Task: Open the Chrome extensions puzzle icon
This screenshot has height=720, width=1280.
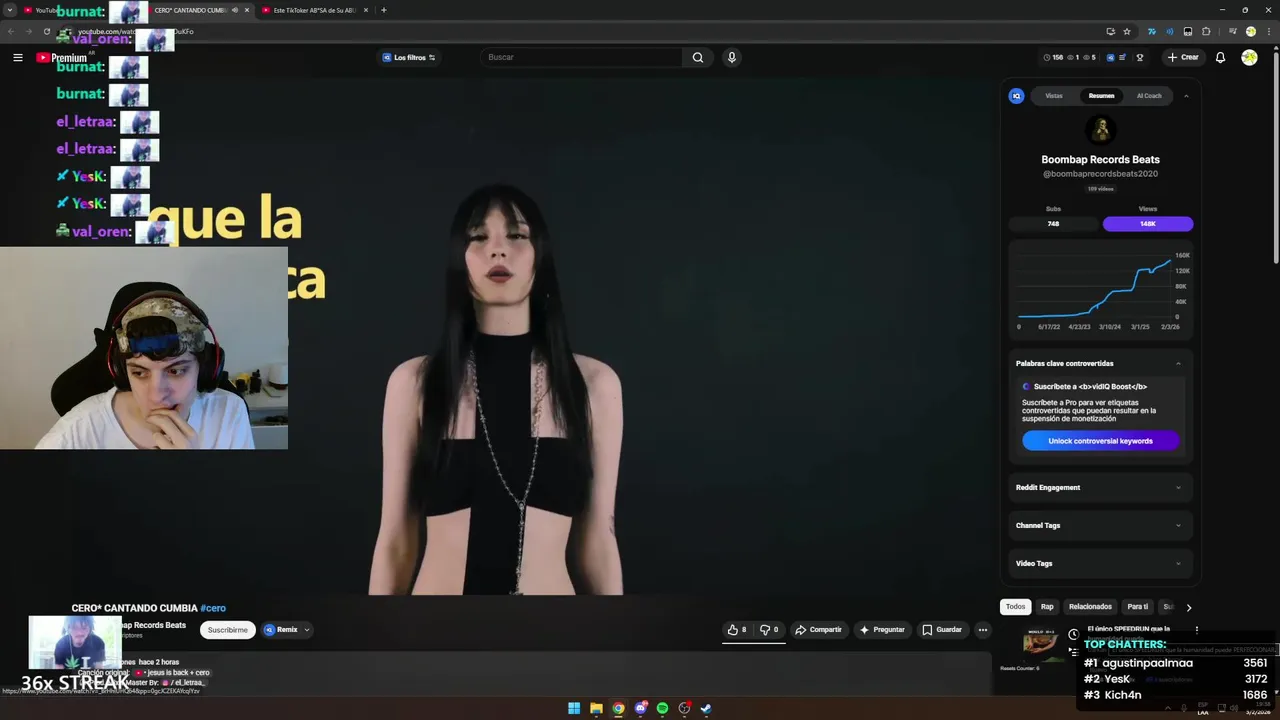Action: coord(1207,31)
